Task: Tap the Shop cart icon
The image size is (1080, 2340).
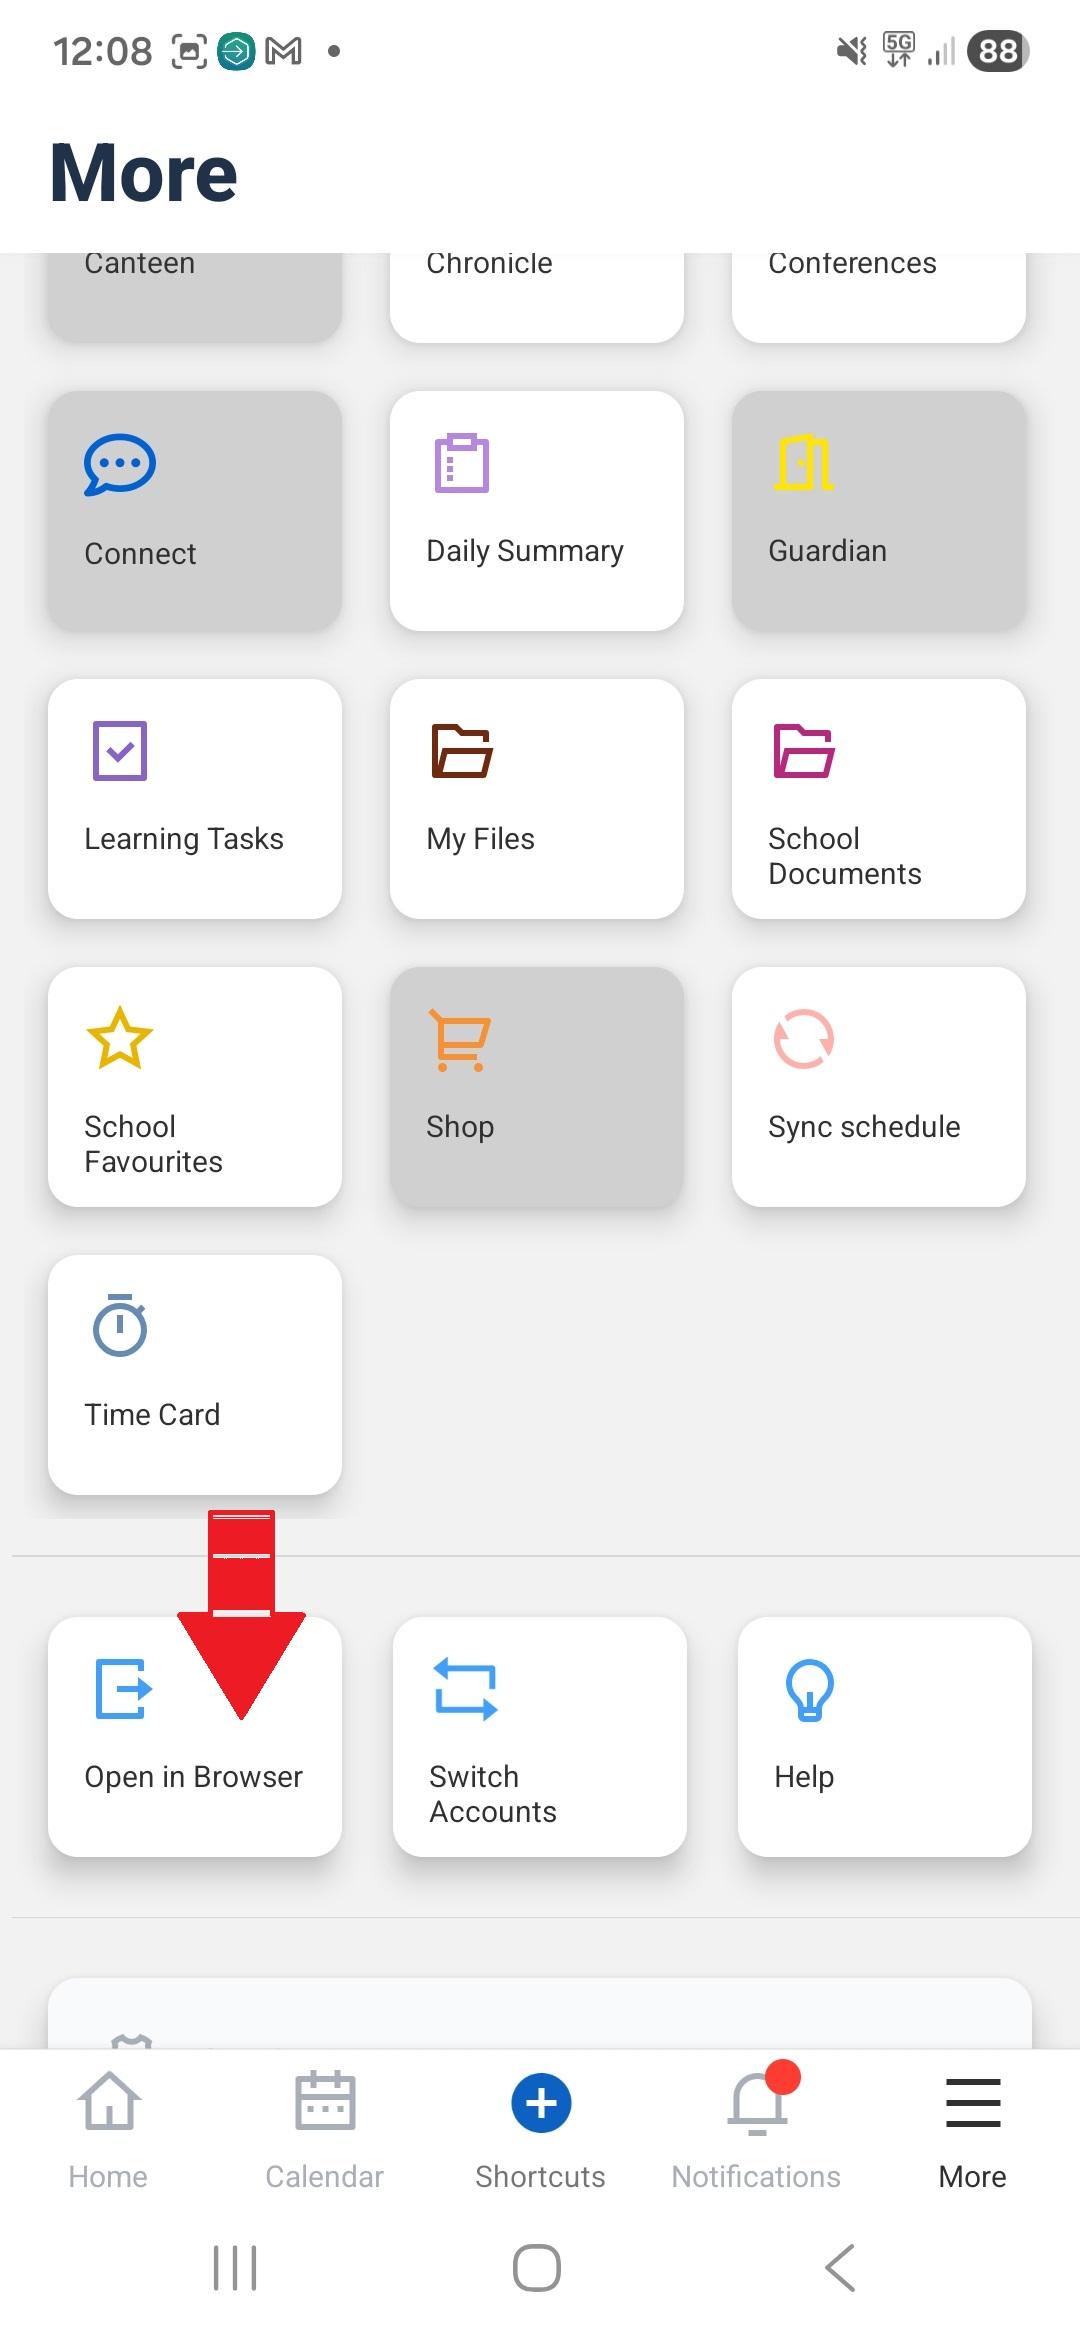Action: pos(460,1040)
